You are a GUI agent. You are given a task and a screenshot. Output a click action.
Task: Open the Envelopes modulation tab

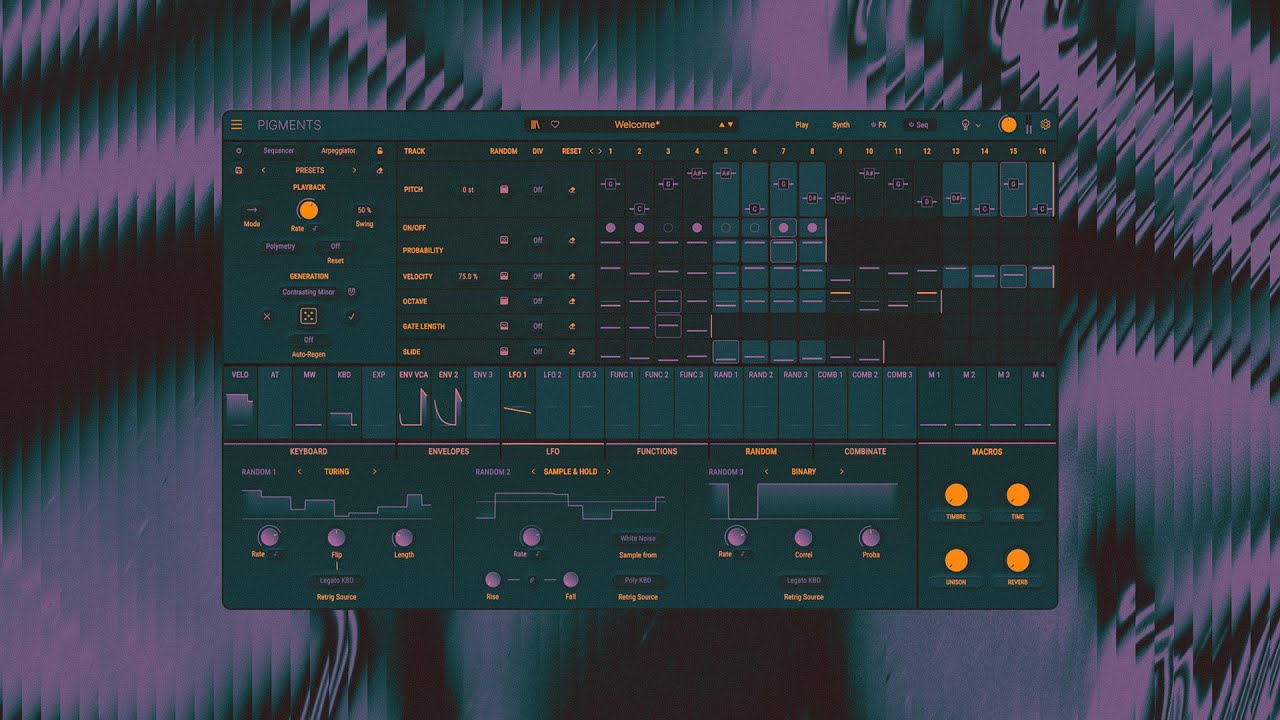click(449, 451)
